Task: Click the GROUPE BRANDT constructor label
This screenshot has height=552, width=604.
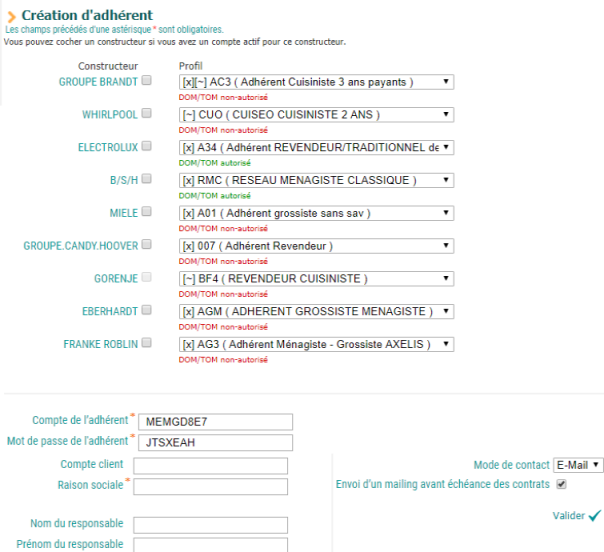Action: click(98, 82)
